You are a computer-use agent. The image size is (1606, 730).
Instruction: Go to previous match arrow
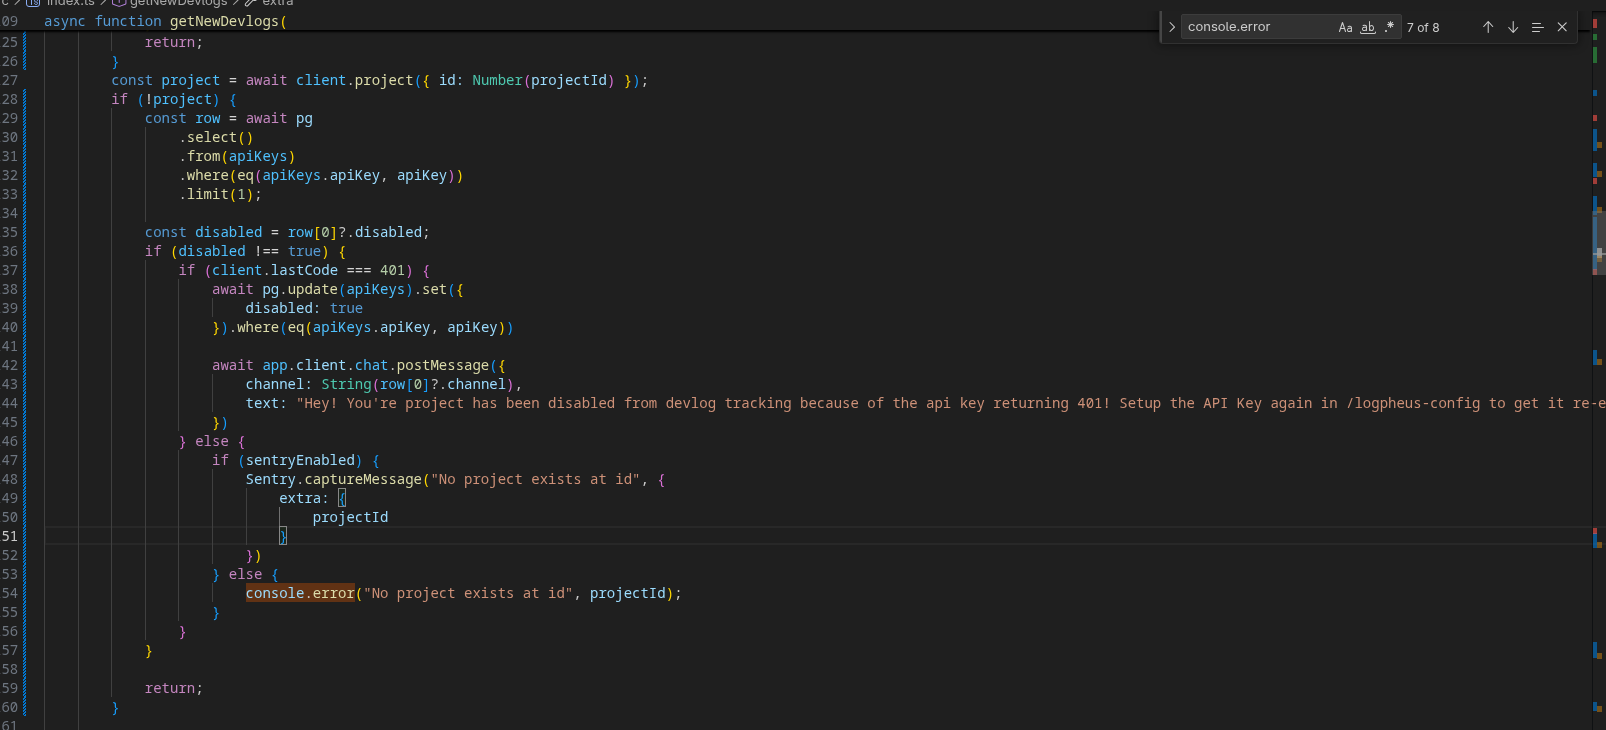[x=1488, y=28]
